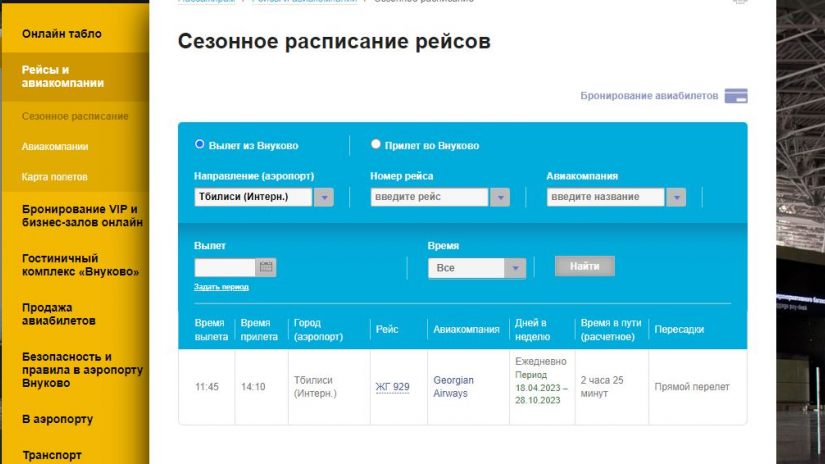Viewport: 825px width, 464px height.
Task: Open В аэропорту sidebar item
Action: [x=57, y=419]
